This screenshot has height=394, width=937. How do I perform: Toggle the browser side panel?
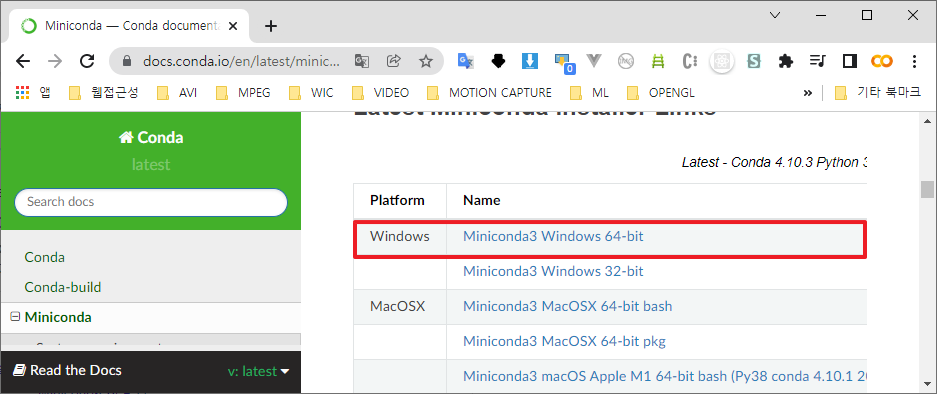pyautogui.click(x=850, y=61)
